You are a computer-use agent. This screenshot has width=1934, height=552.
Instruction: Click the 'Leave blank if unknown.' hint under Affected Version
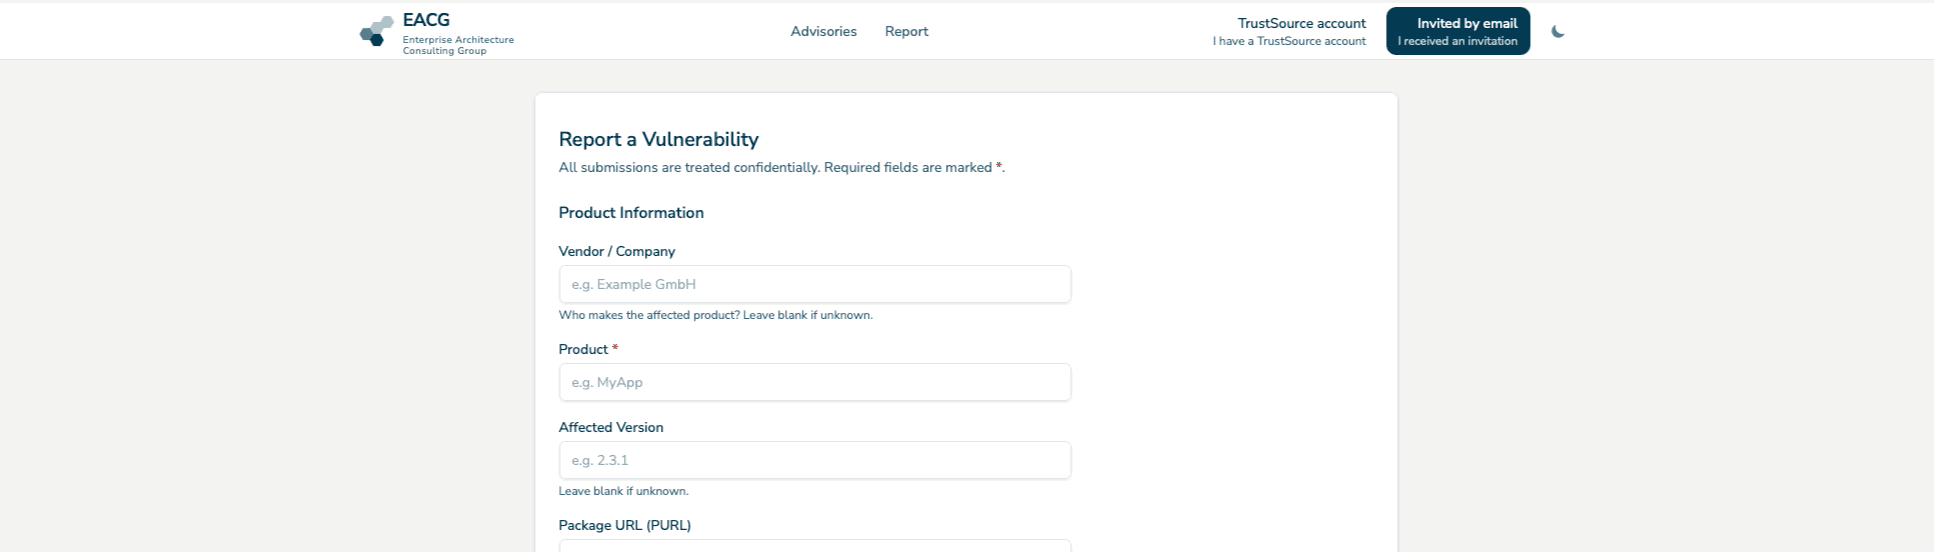(623, 491)
